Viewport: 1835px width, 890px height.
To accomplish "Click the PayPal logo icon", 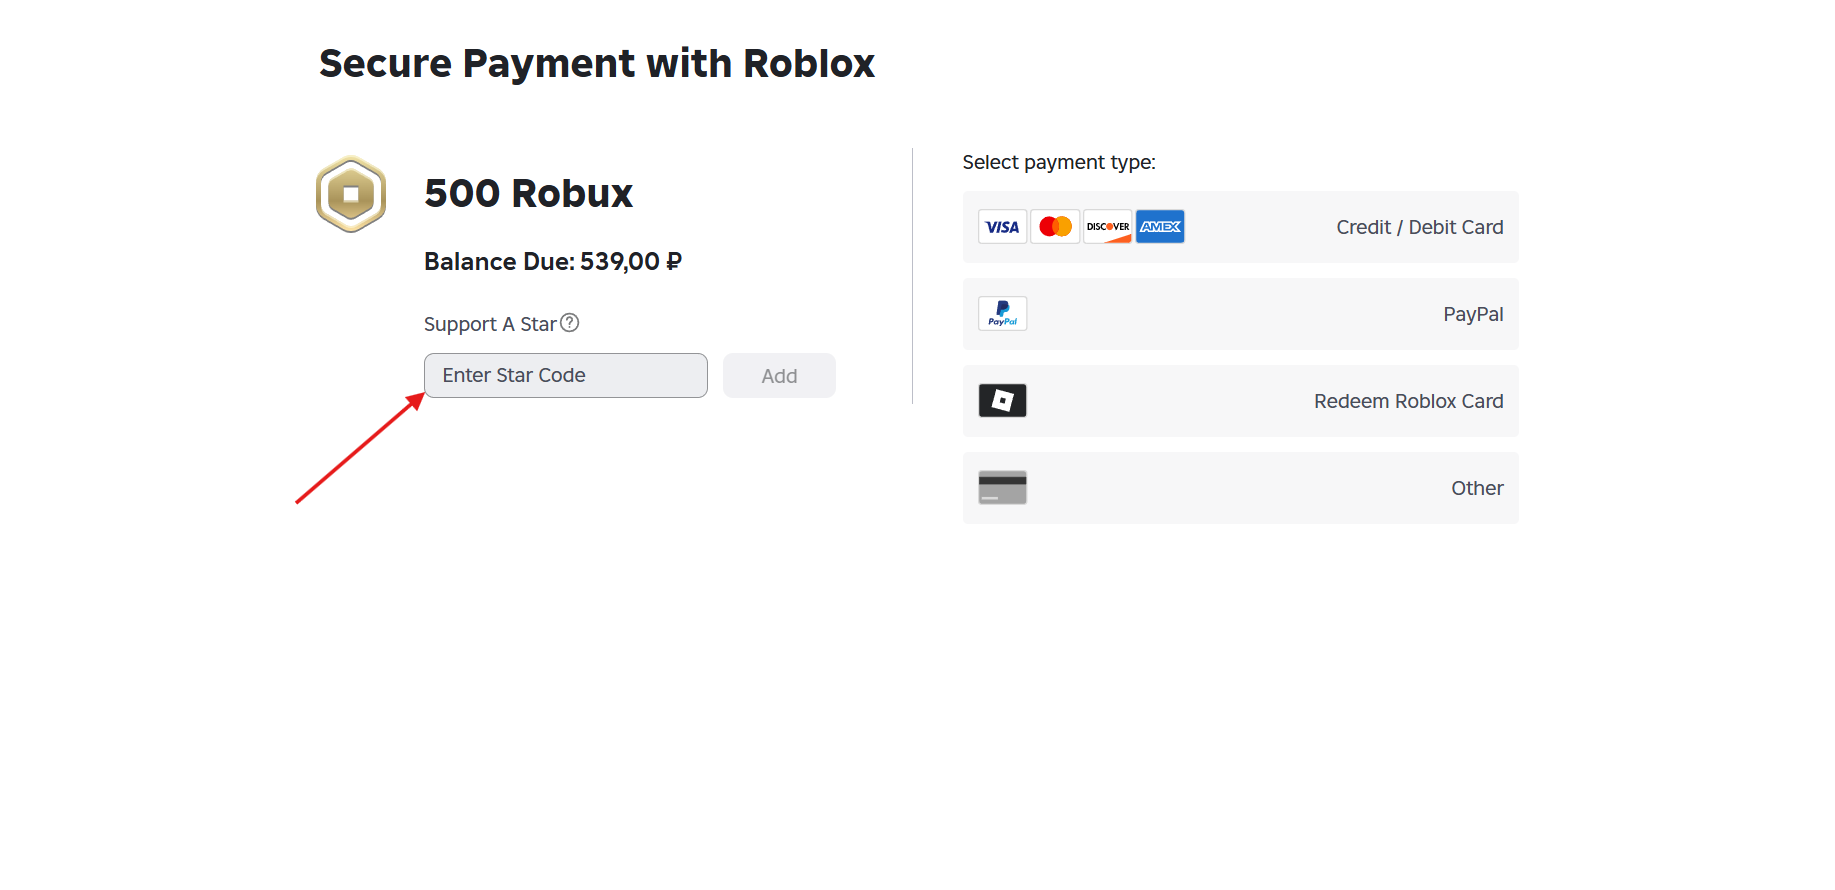I will point(1002,314).
